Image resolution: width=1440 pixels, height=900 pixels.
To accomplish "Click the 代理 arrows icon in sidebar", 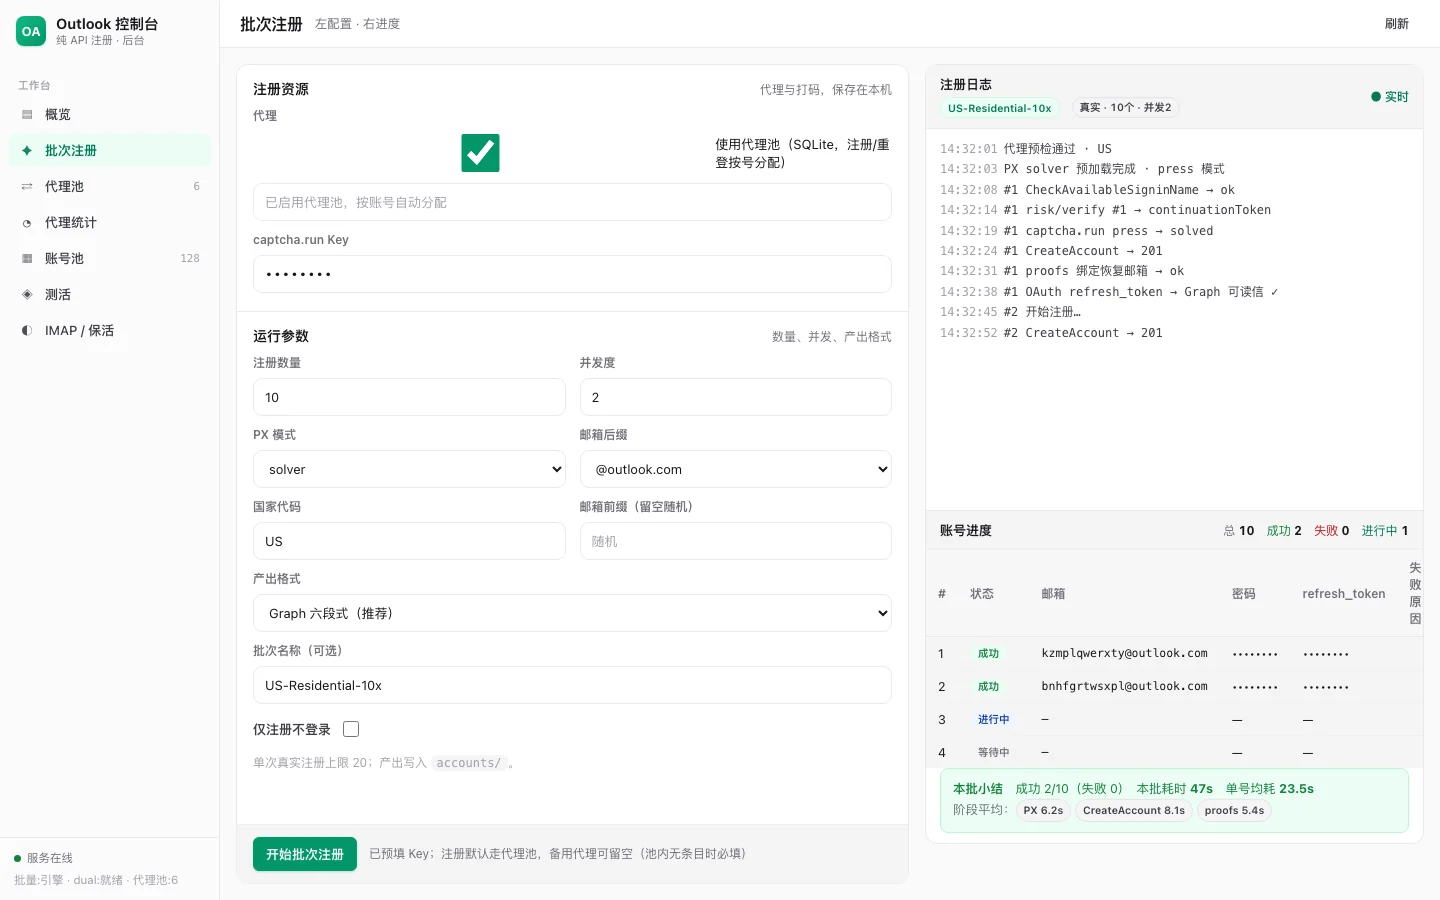I will click(x=27, y=187).
